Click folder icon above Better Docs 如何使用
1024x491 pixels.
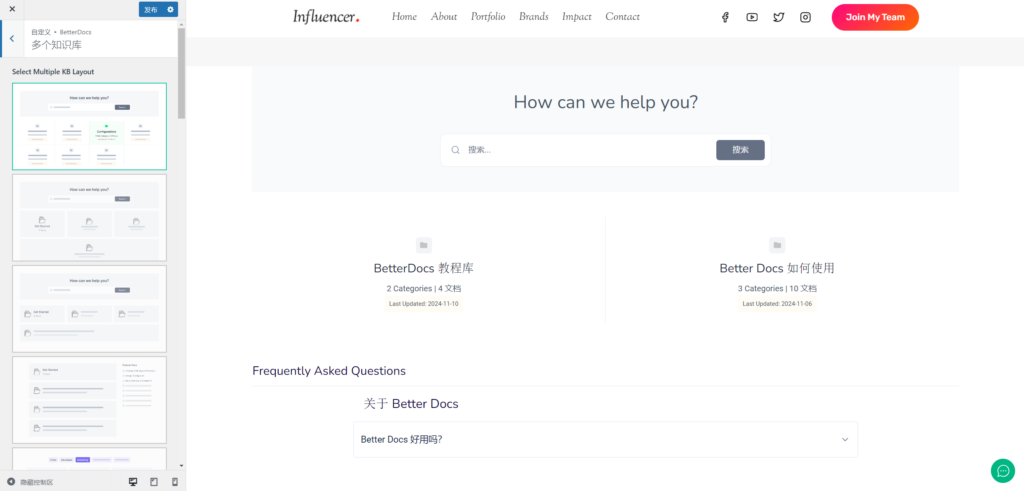(x=777, y=245)
